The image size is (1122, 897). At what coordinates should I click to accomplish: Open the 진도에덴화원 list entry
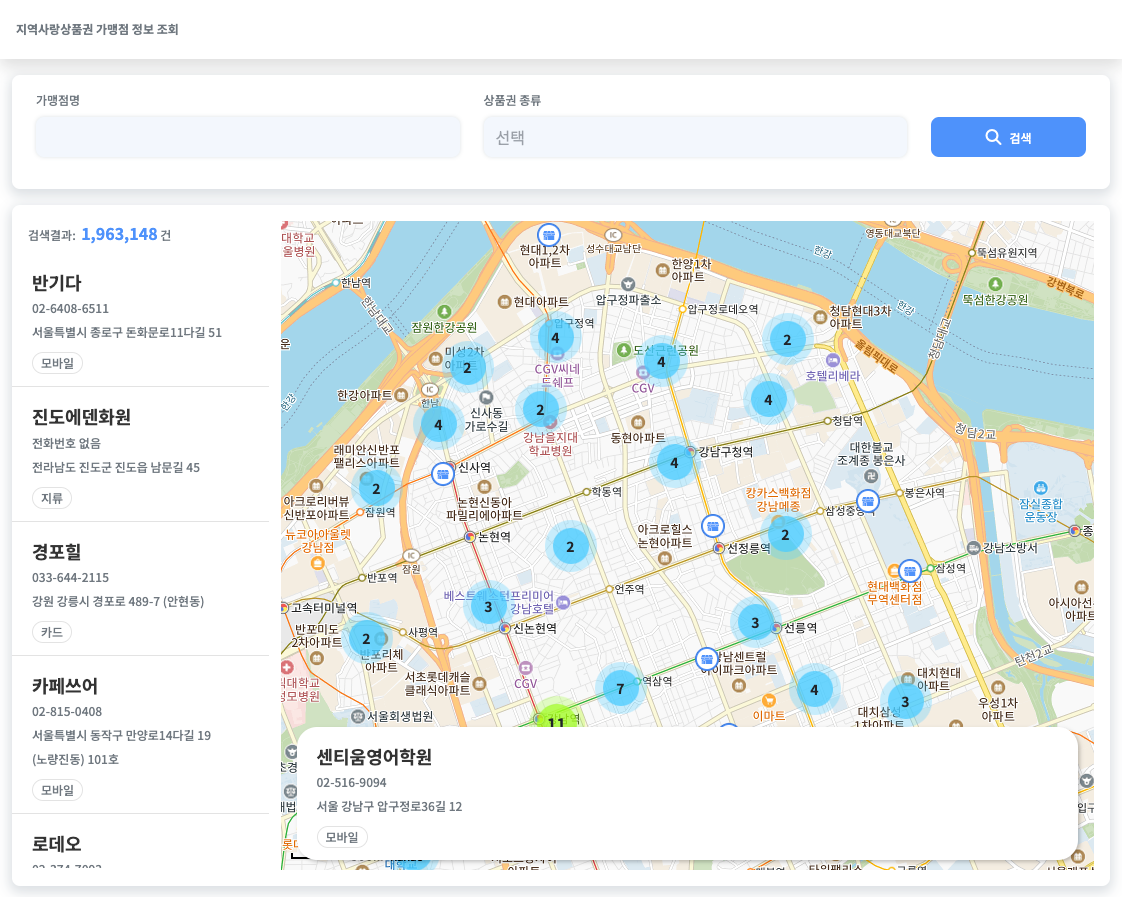tap(140, 442)
